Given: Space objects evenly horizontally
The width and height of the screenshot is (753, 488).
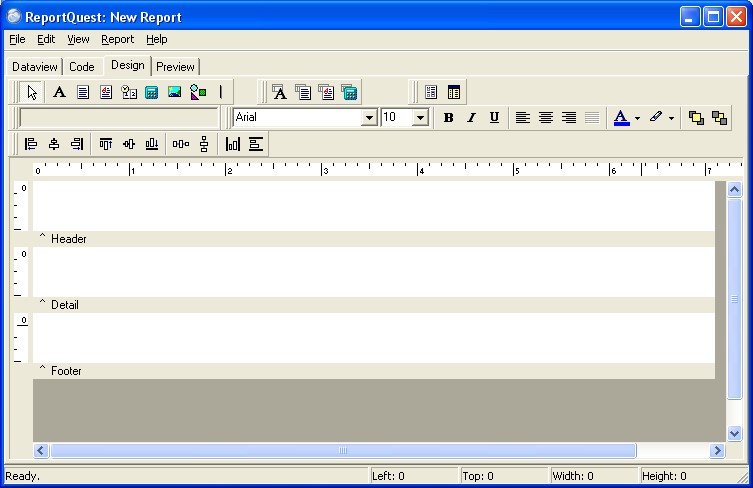Looking at the screenshot, I should (181, 144).
